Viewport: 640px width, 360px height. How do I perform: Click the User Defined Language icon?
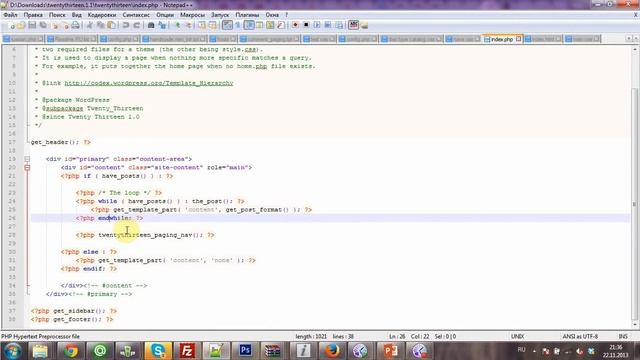click(x=259, y=25)
